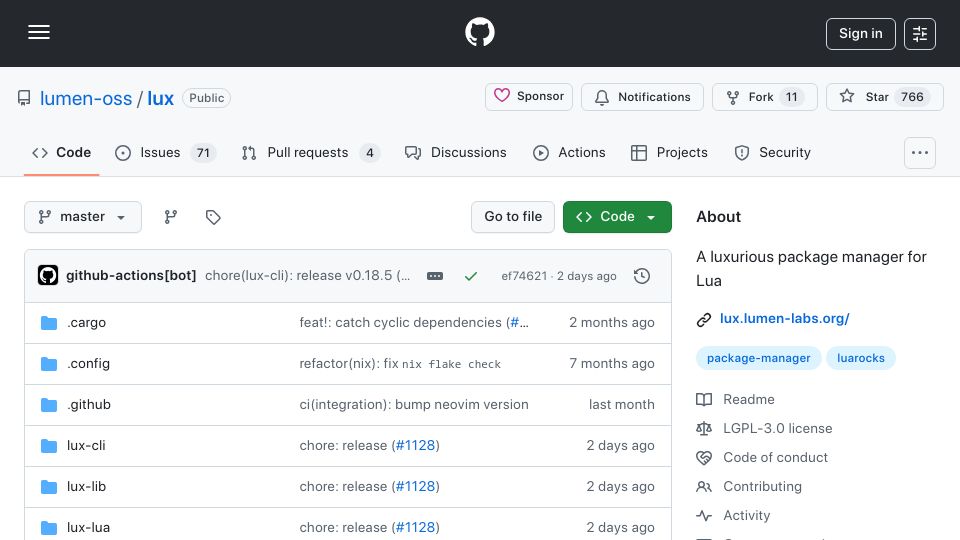Viewport: 960px width, 540px height.
Task: Open the Discussions tab
Action: [x=456, y=152]
